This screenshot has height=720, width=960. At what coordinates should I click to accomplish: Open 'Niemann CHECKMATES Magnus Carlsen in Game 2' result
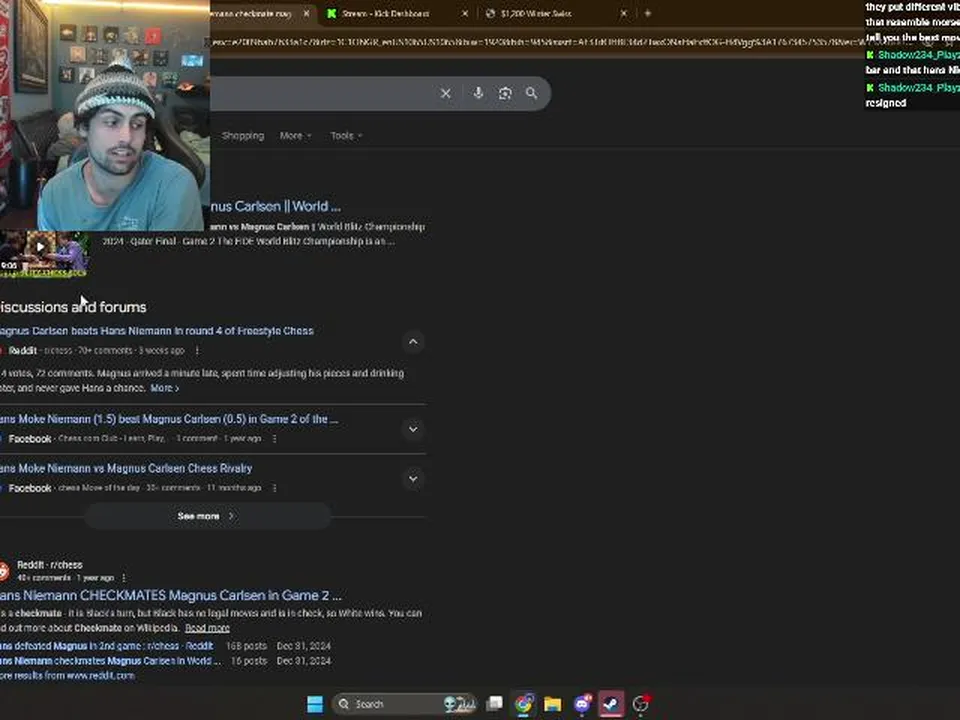coord(171,595)
